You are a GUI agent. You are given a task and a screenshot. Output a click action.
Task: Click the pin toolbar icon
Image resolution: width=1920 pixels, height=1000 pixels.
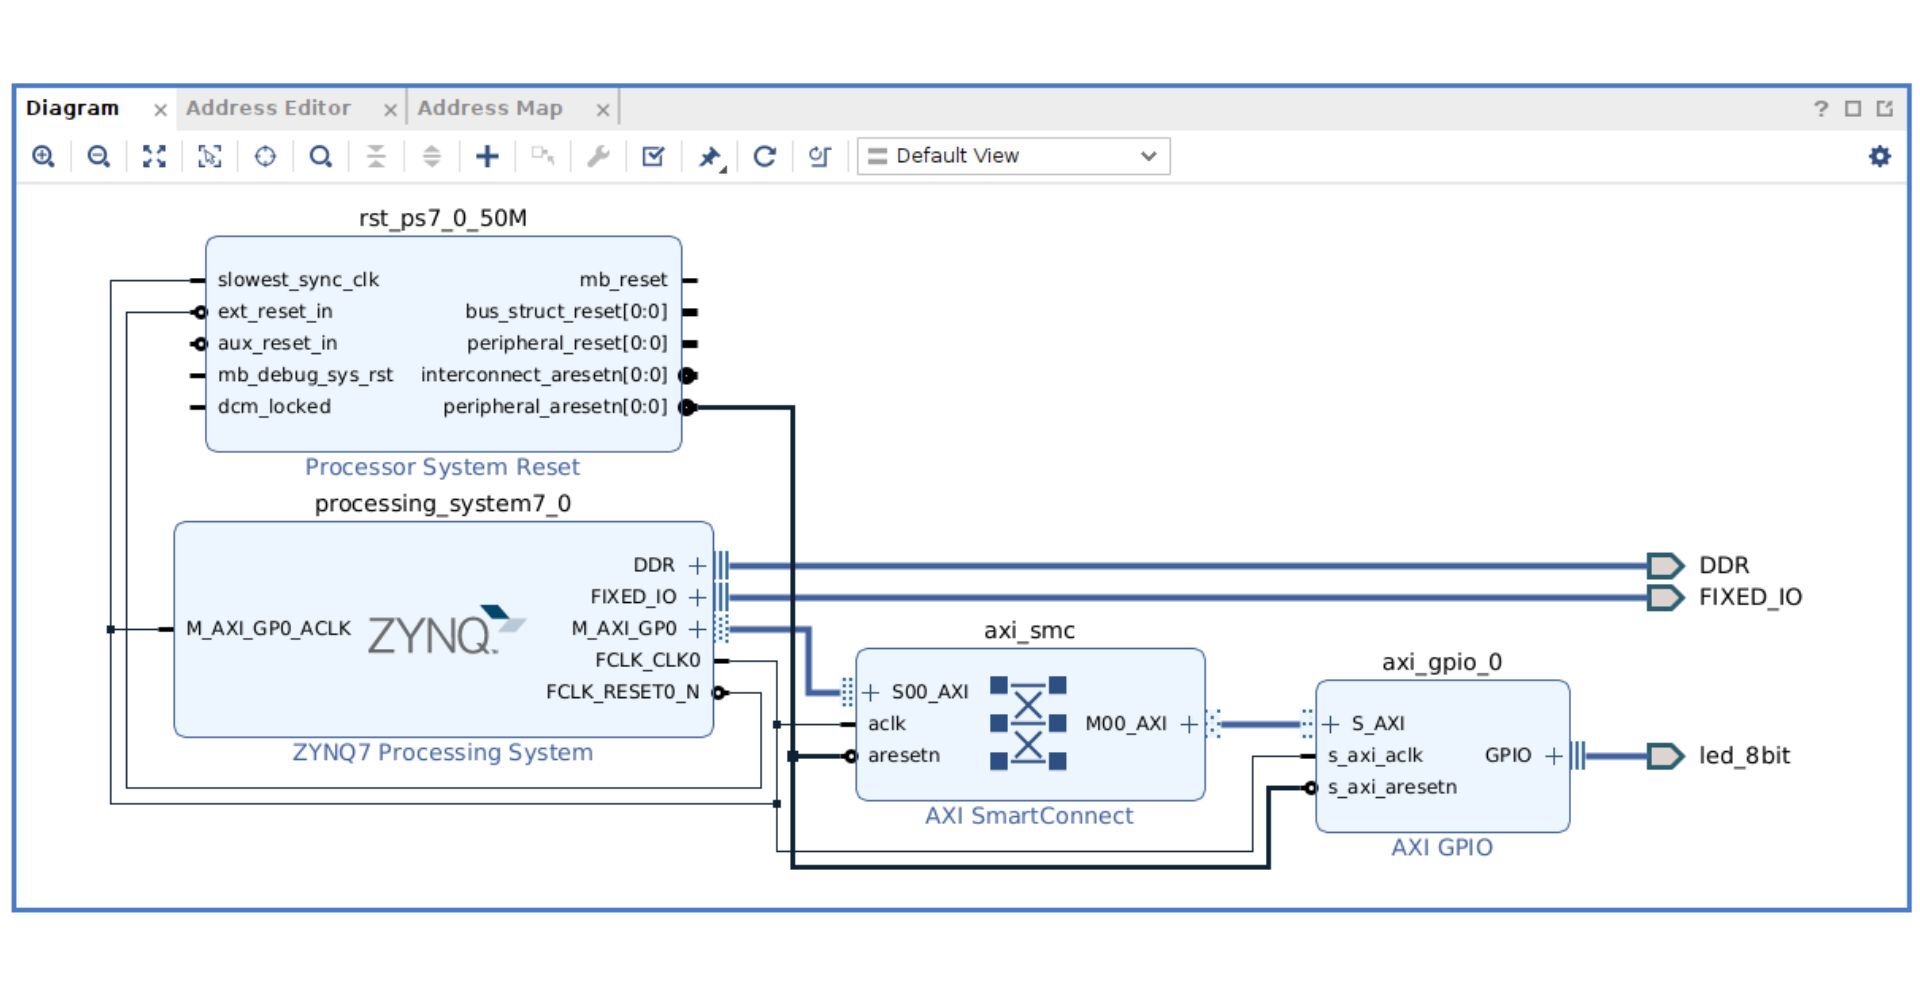pyautogui.click(x=710, y=157)
